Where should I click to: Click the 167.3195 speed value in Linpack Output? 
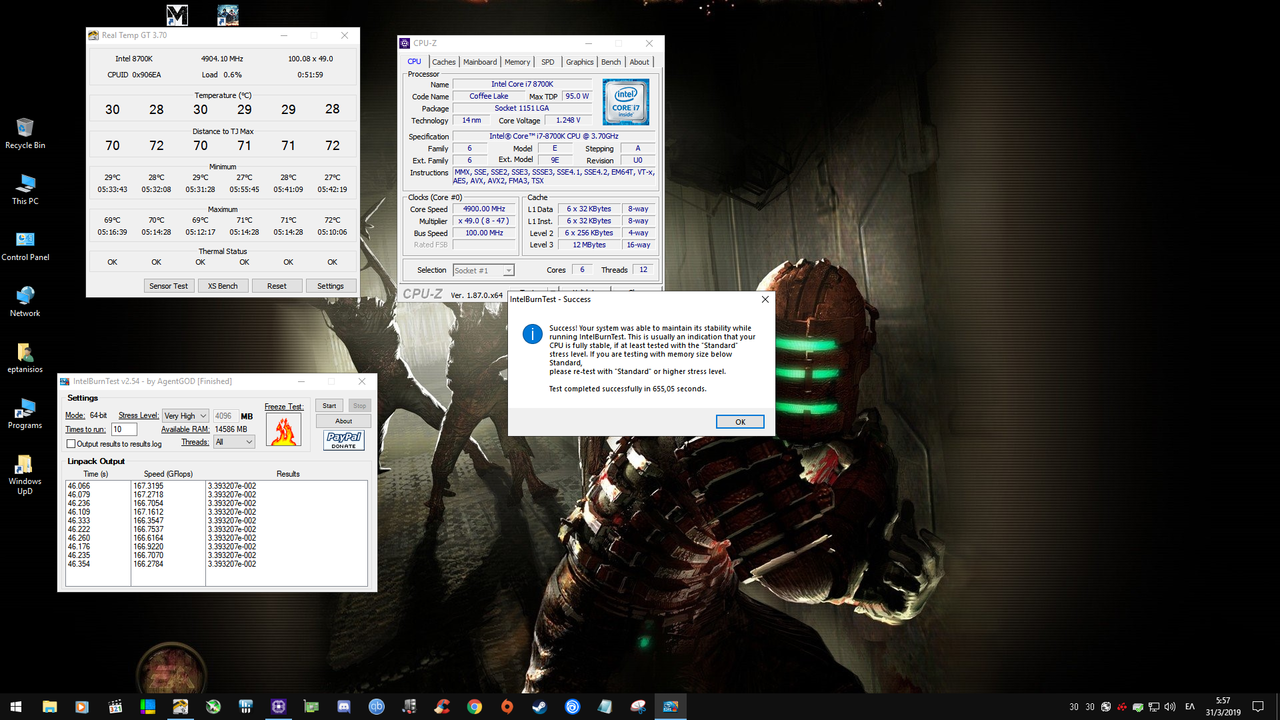[x=148, y=486]
